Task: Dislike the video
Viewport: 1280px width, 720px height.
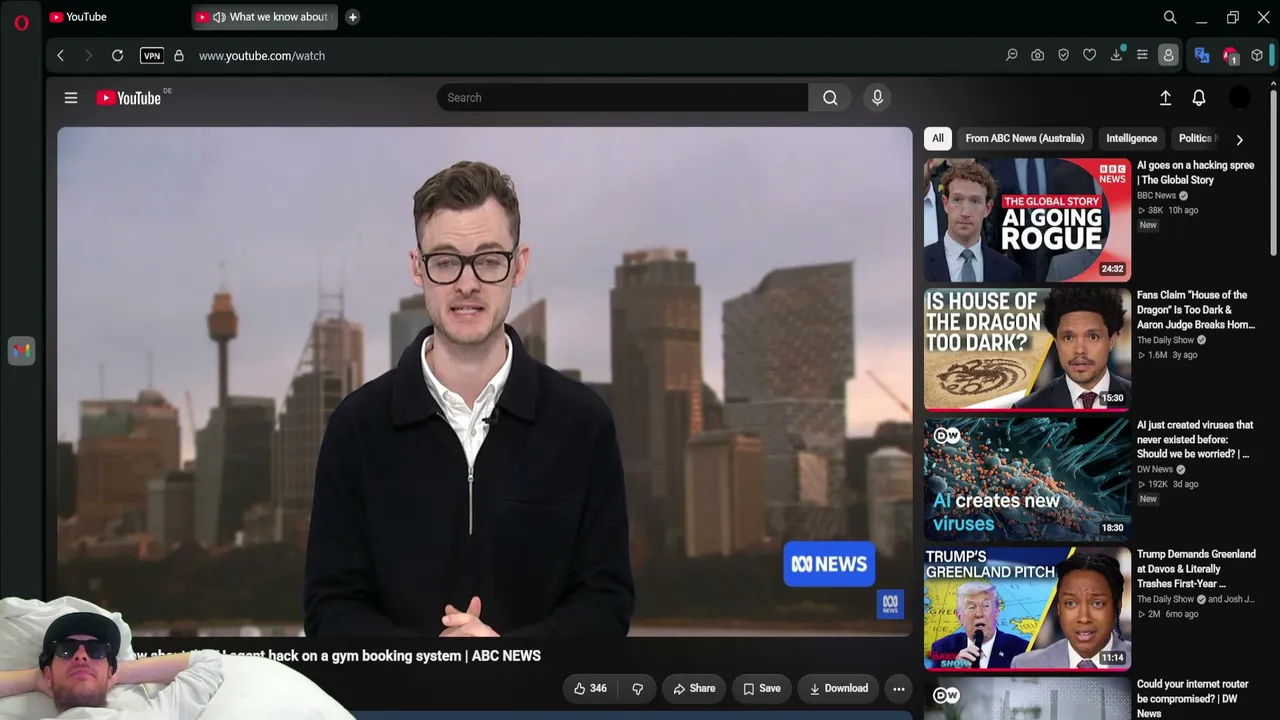Action: coord(637,689)
